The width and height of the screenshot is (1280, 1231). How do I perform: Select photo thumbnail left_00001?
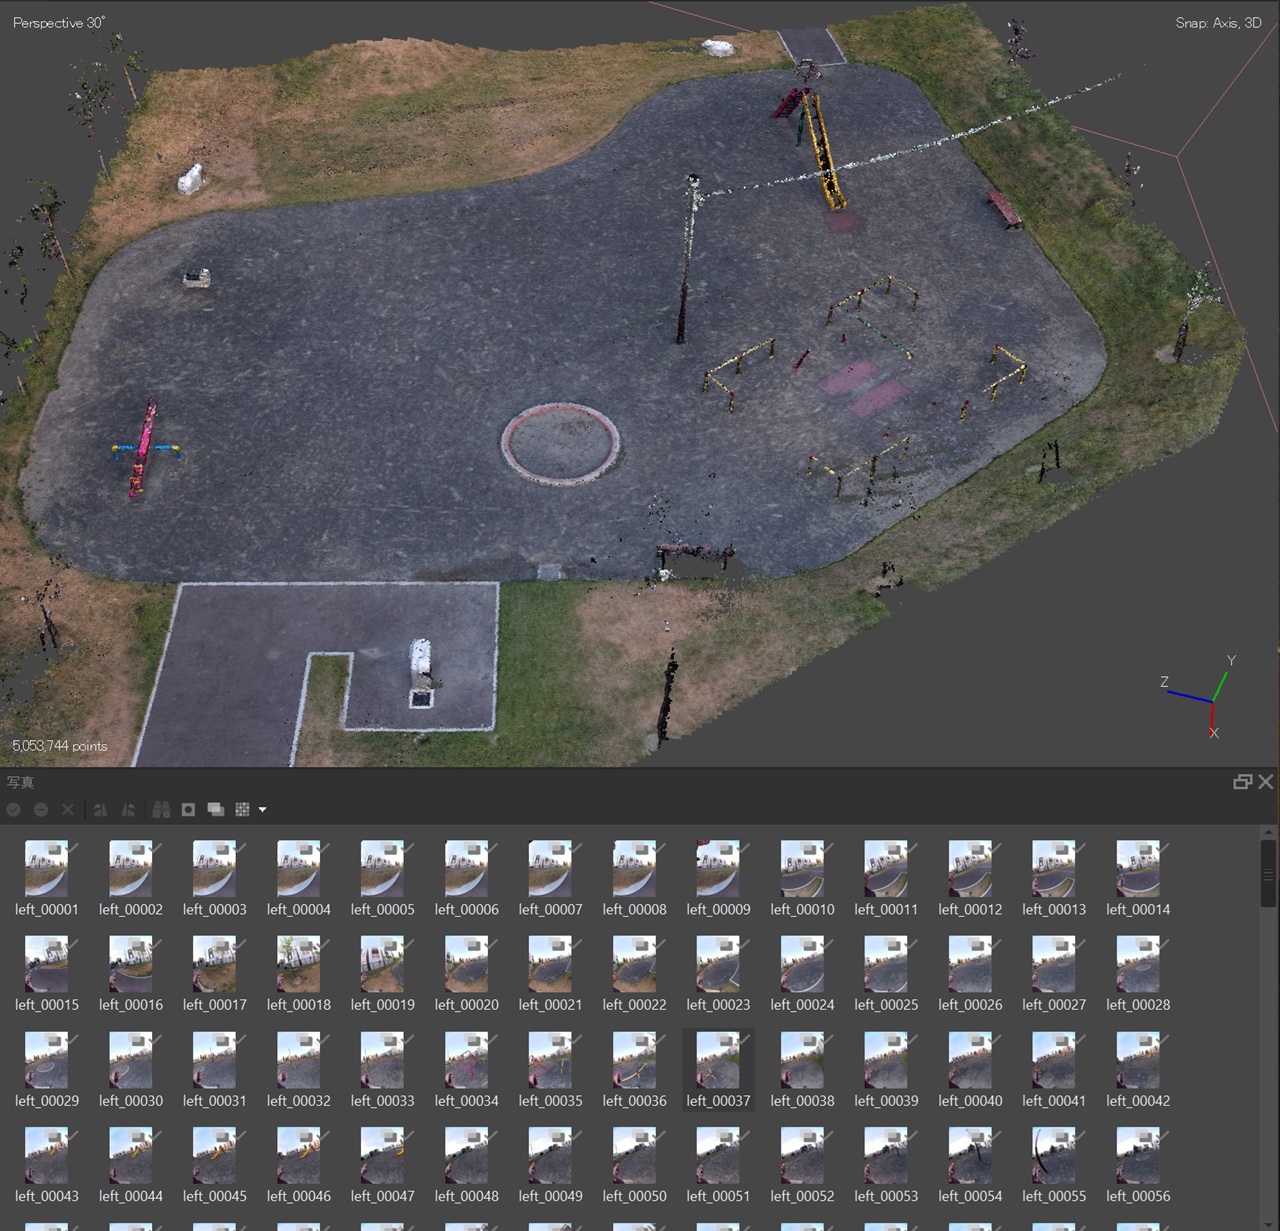pos(46,869)
